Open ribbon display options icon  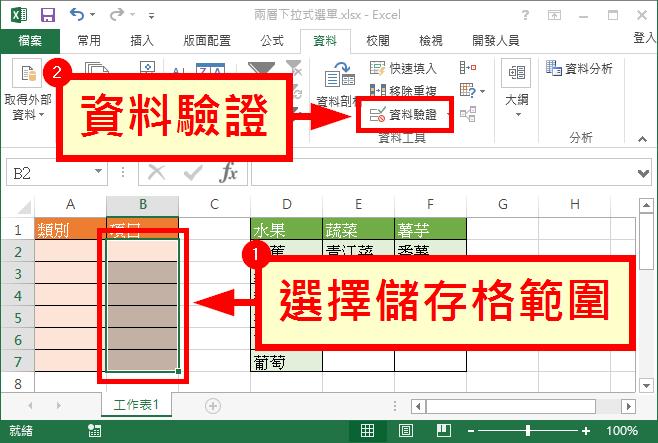click(x=554, y=16)
